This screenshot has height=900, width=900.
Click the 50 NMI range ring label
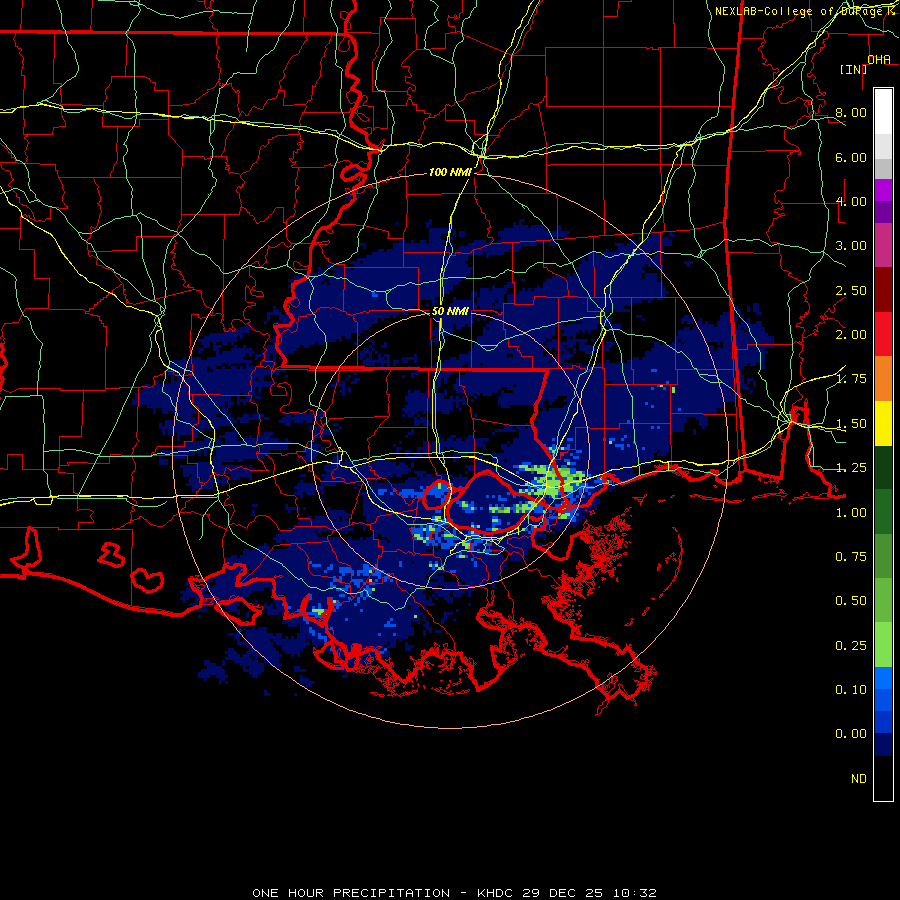(450, 311)
